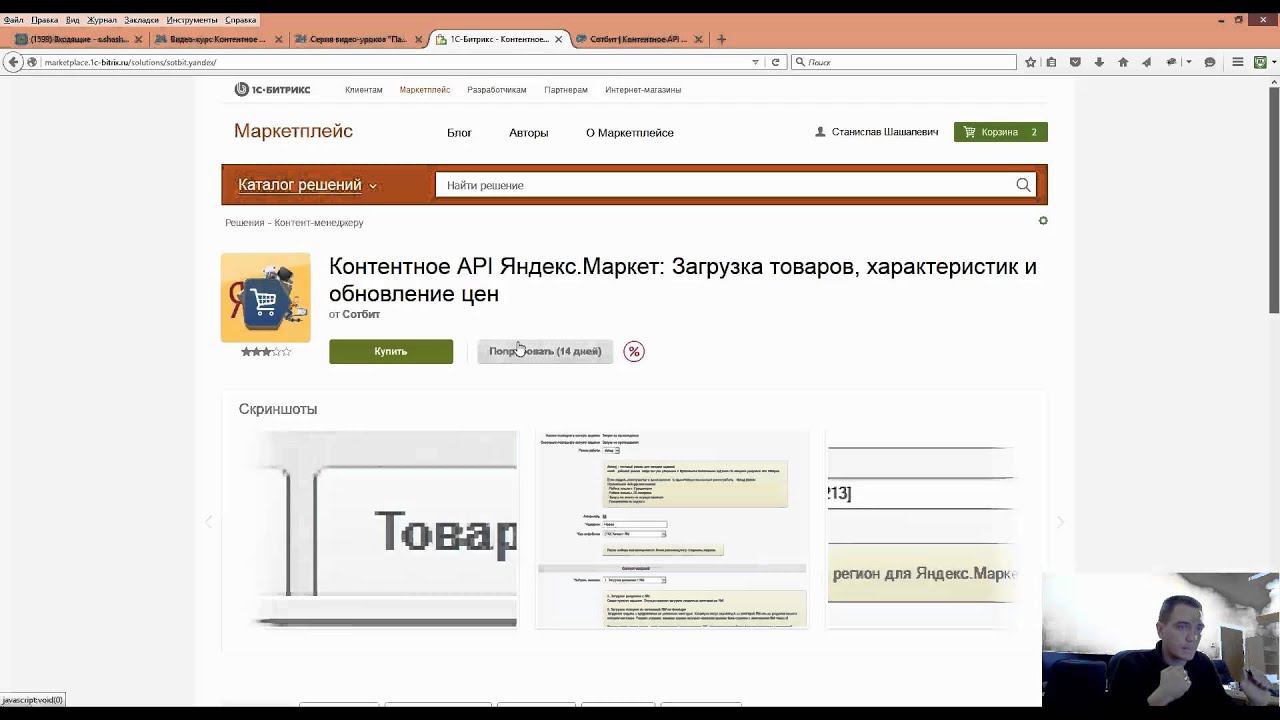Viewport: 1280px width, 720px height.
Task: Show next screenshot in carousel
Action: click(x=1060, y=521)
